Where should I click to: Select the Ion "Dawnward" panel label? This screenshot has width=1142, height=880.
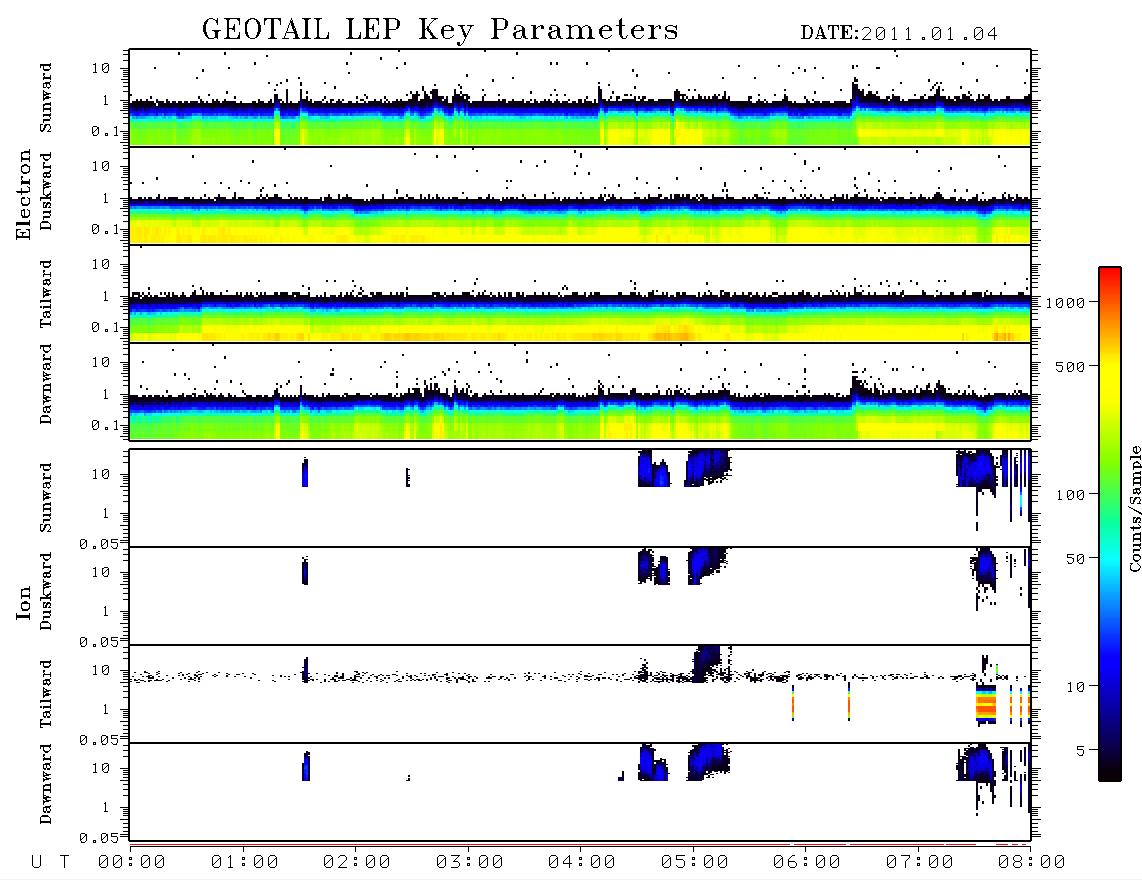pyautogui.click(x=46, y=784)
